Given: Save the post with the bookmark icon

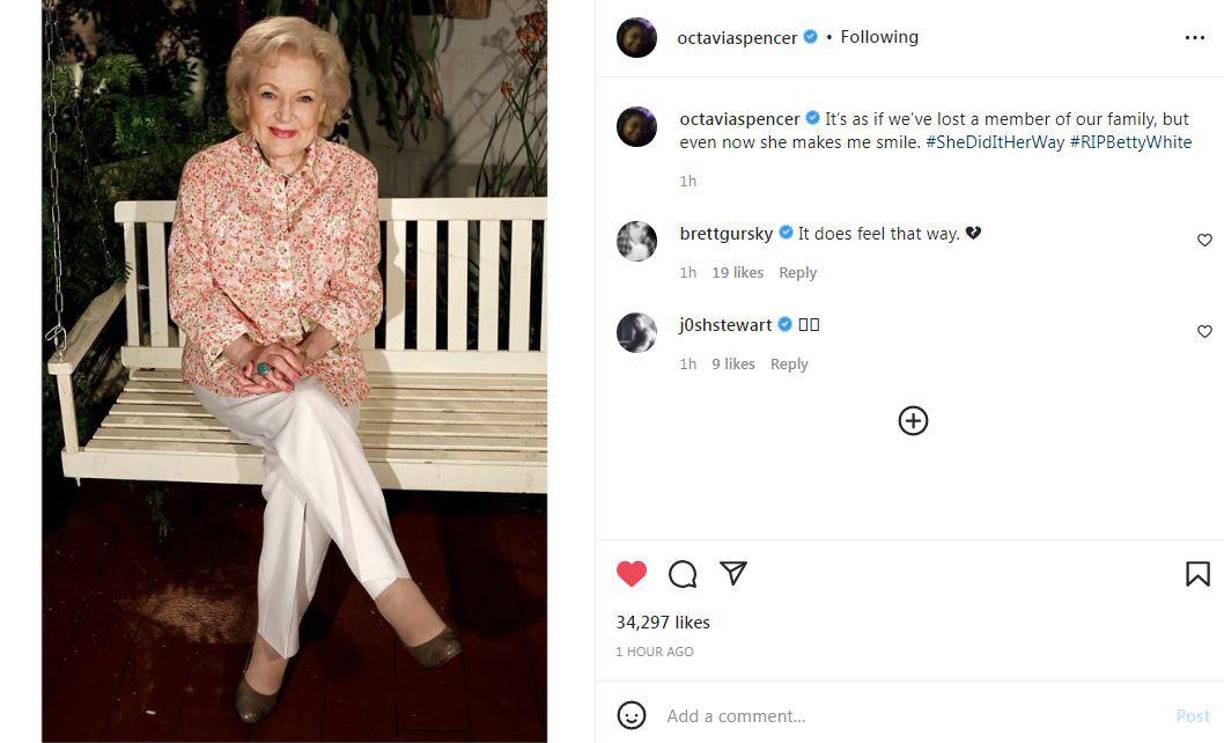Looking at the screenshot, I should click(1197, 572).
